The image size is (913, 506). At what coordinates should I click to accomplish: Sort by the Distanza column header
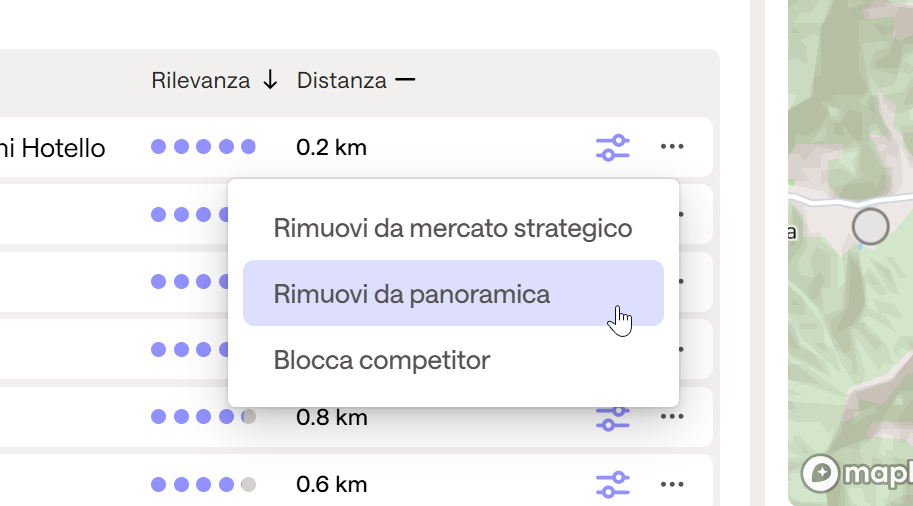click(341, 81)
